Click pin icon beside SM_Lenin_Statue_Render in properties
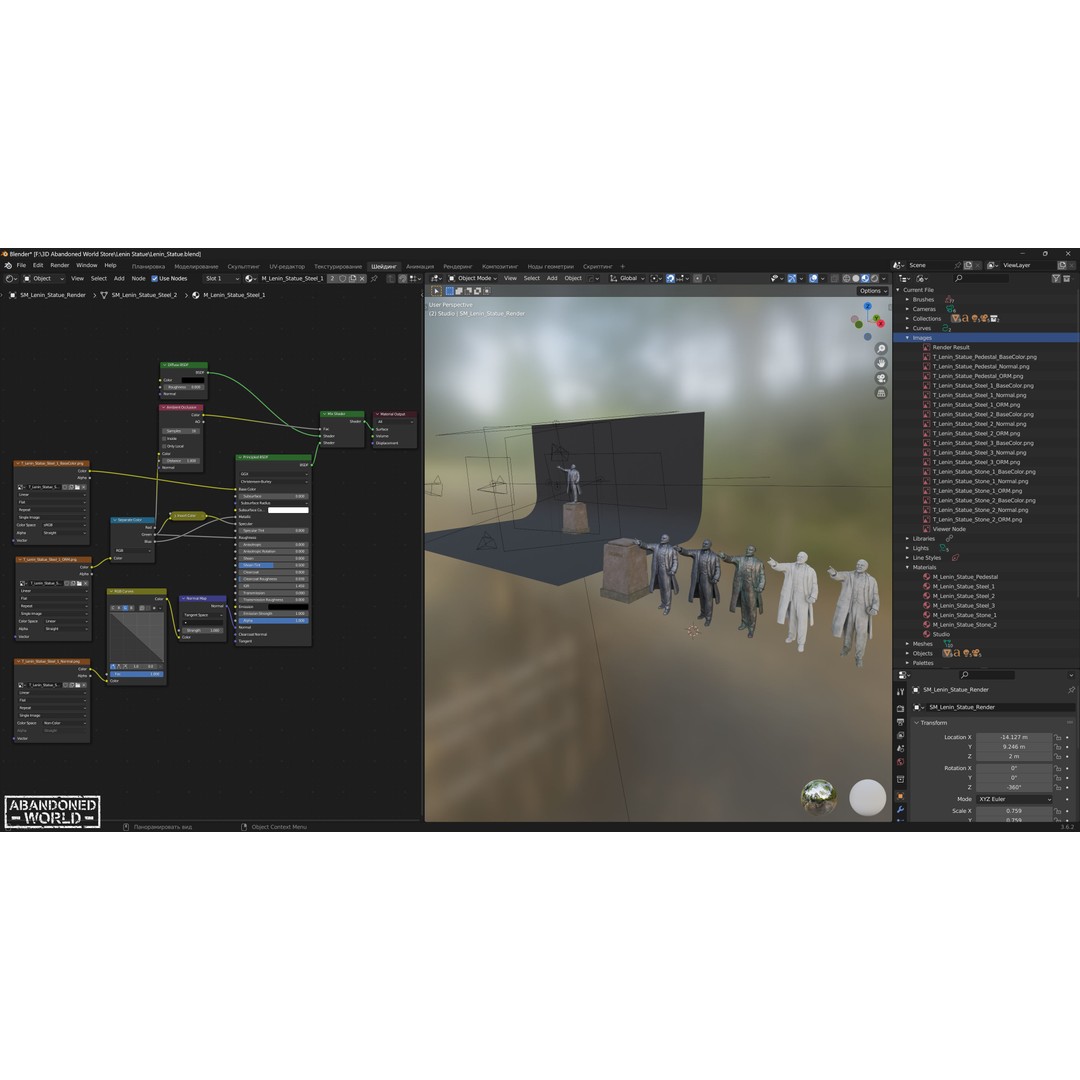The image size is (1080, 1080). pyautogui.click(x=1071, y=689)
